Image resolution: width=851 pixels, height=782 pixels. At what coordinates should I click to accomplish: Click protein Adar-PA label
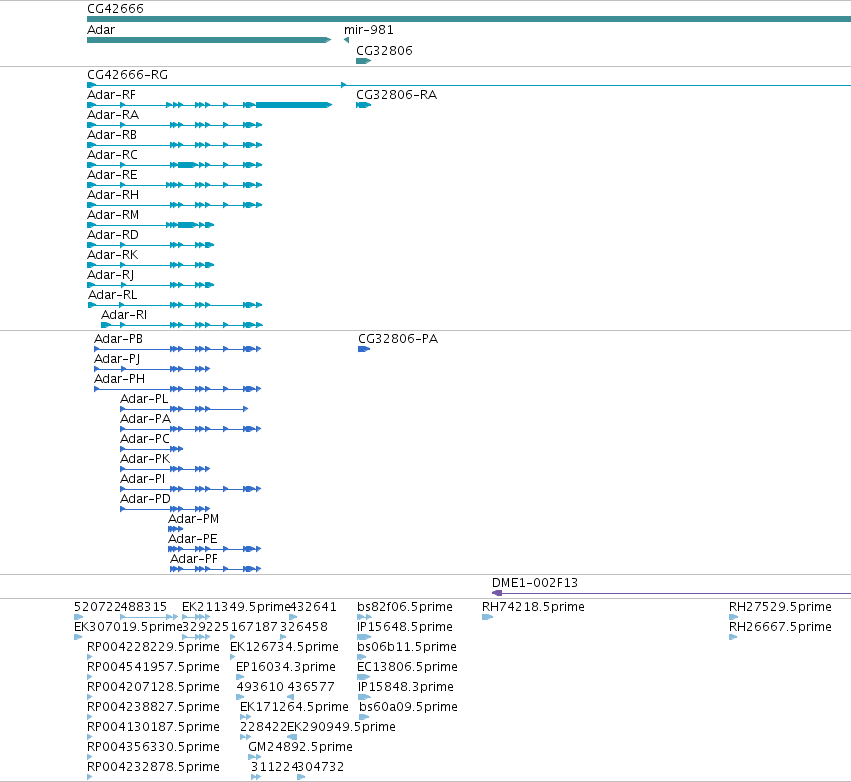[x=145, y=419]
